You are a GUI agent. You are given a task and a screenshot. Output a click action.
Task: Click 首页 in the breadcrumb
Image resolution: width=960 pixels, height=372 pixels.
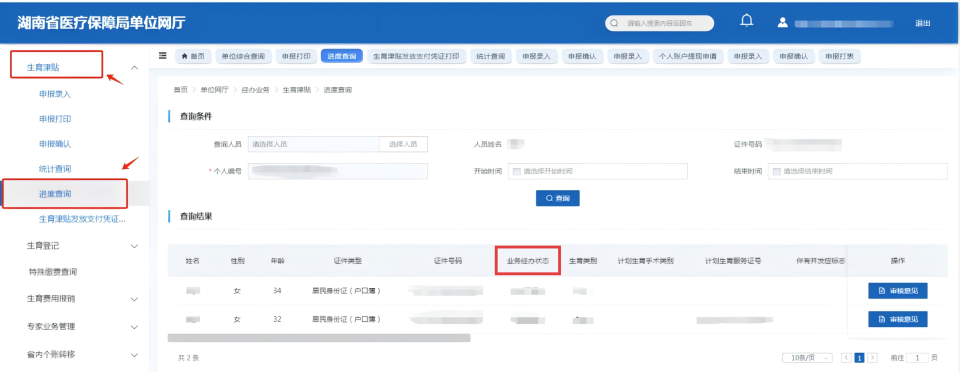tap(181, 90)
